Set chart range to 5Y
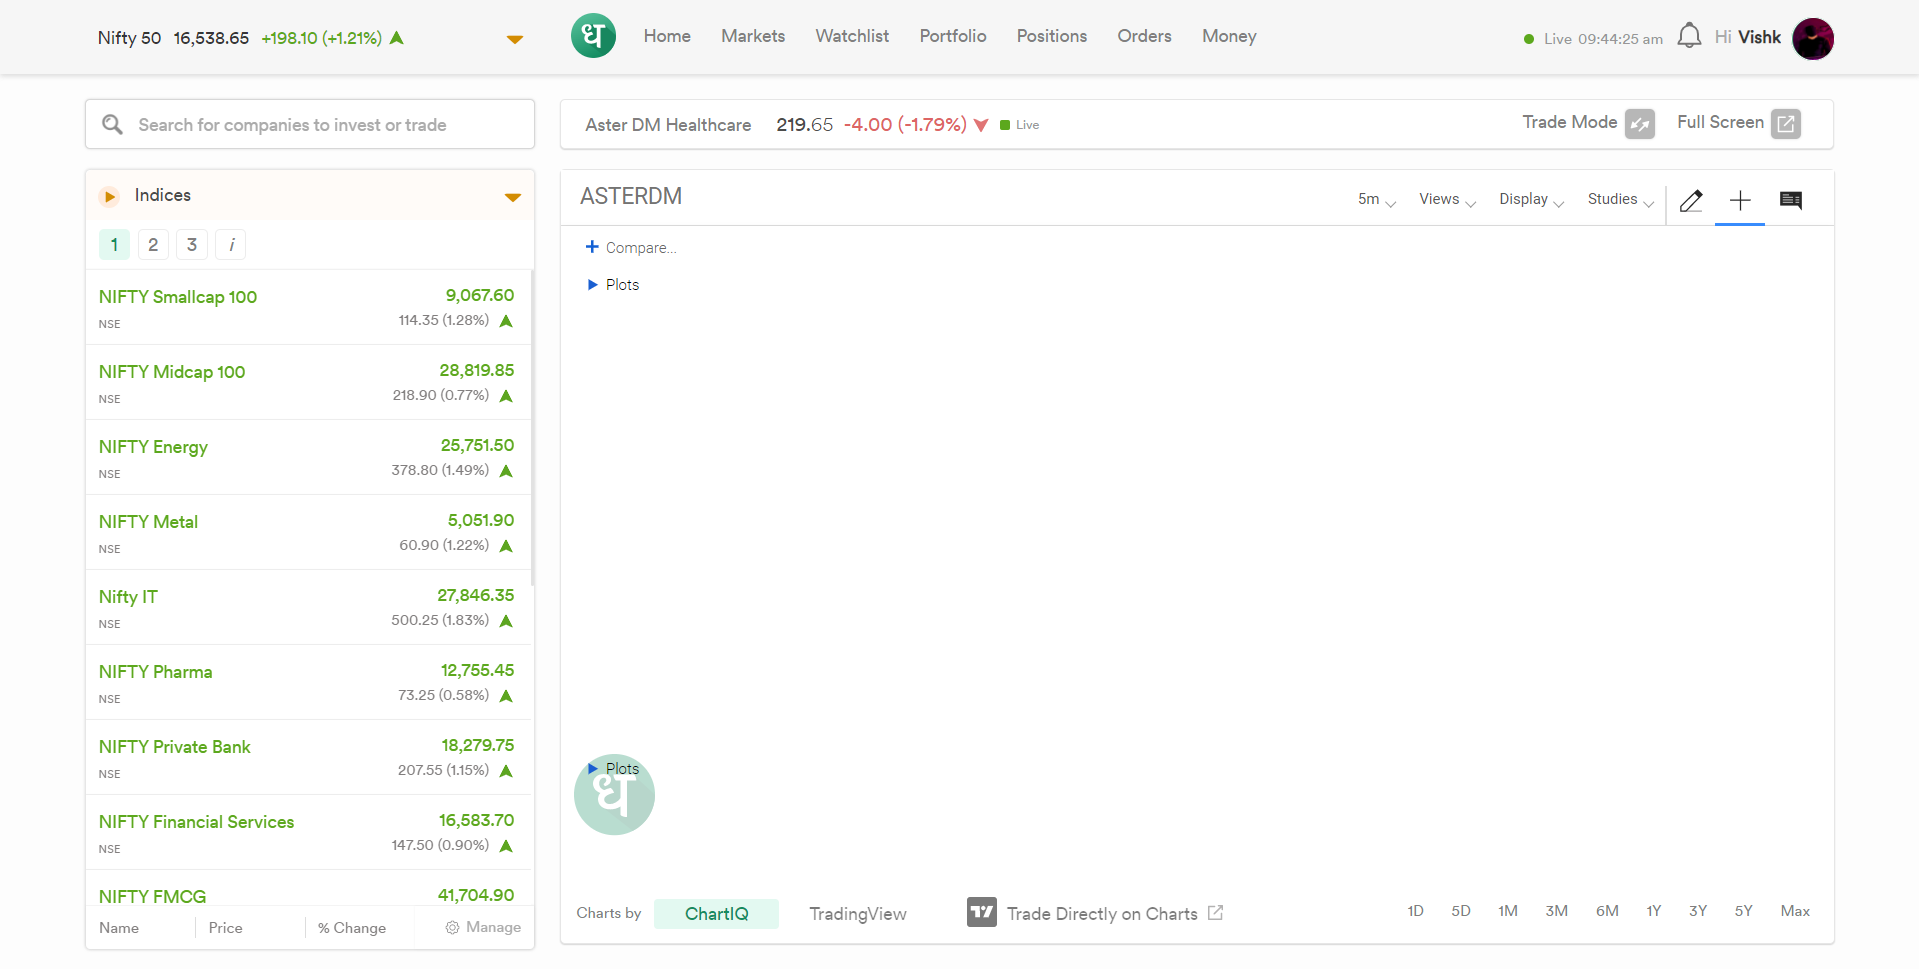The width and height of the screenshot is (1919, 969). pyautogui.click(x=1744, y=911)
